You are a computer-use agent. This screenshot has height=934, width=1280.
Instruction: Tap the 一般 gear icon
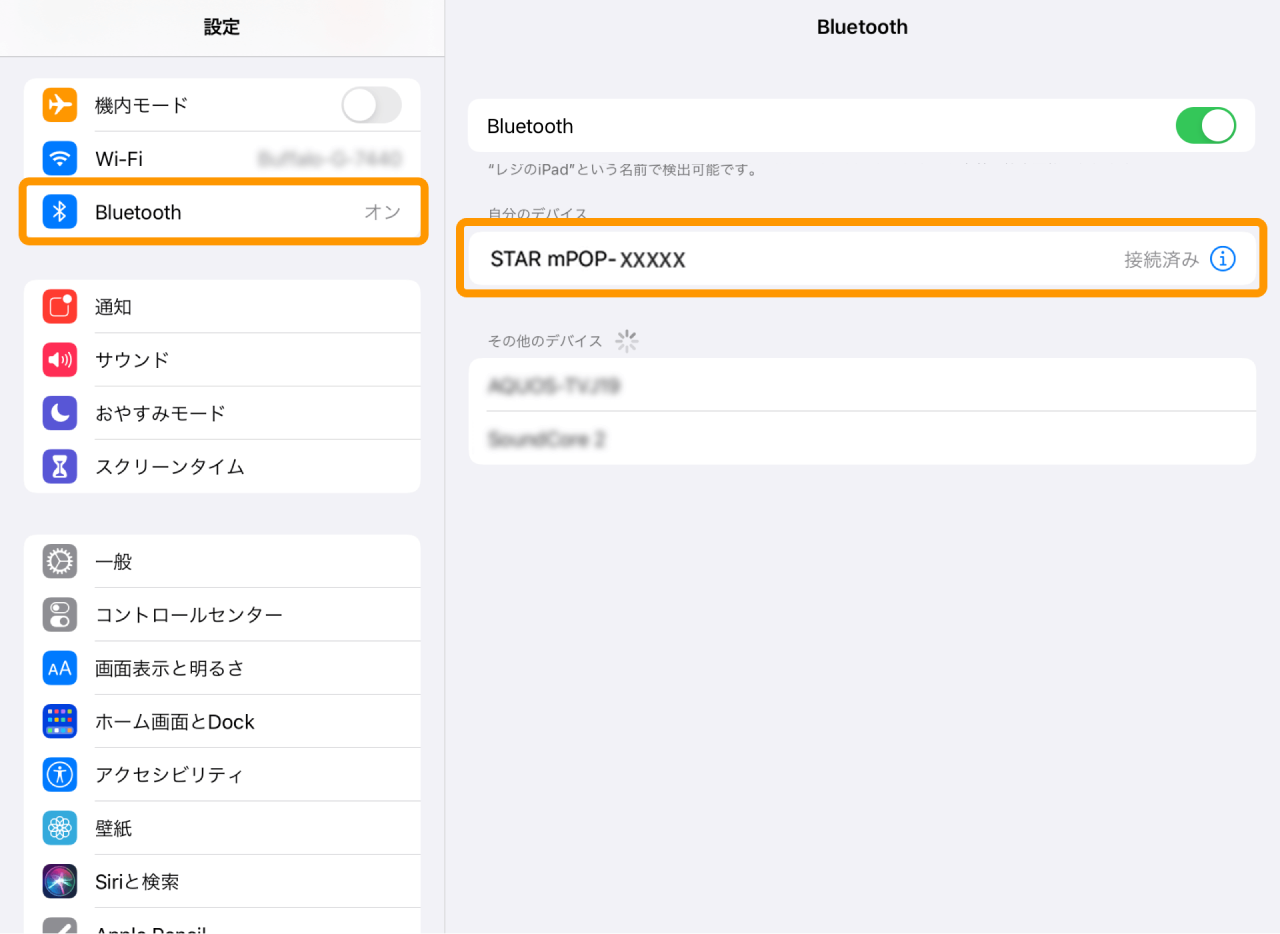(x=60, y=561)
